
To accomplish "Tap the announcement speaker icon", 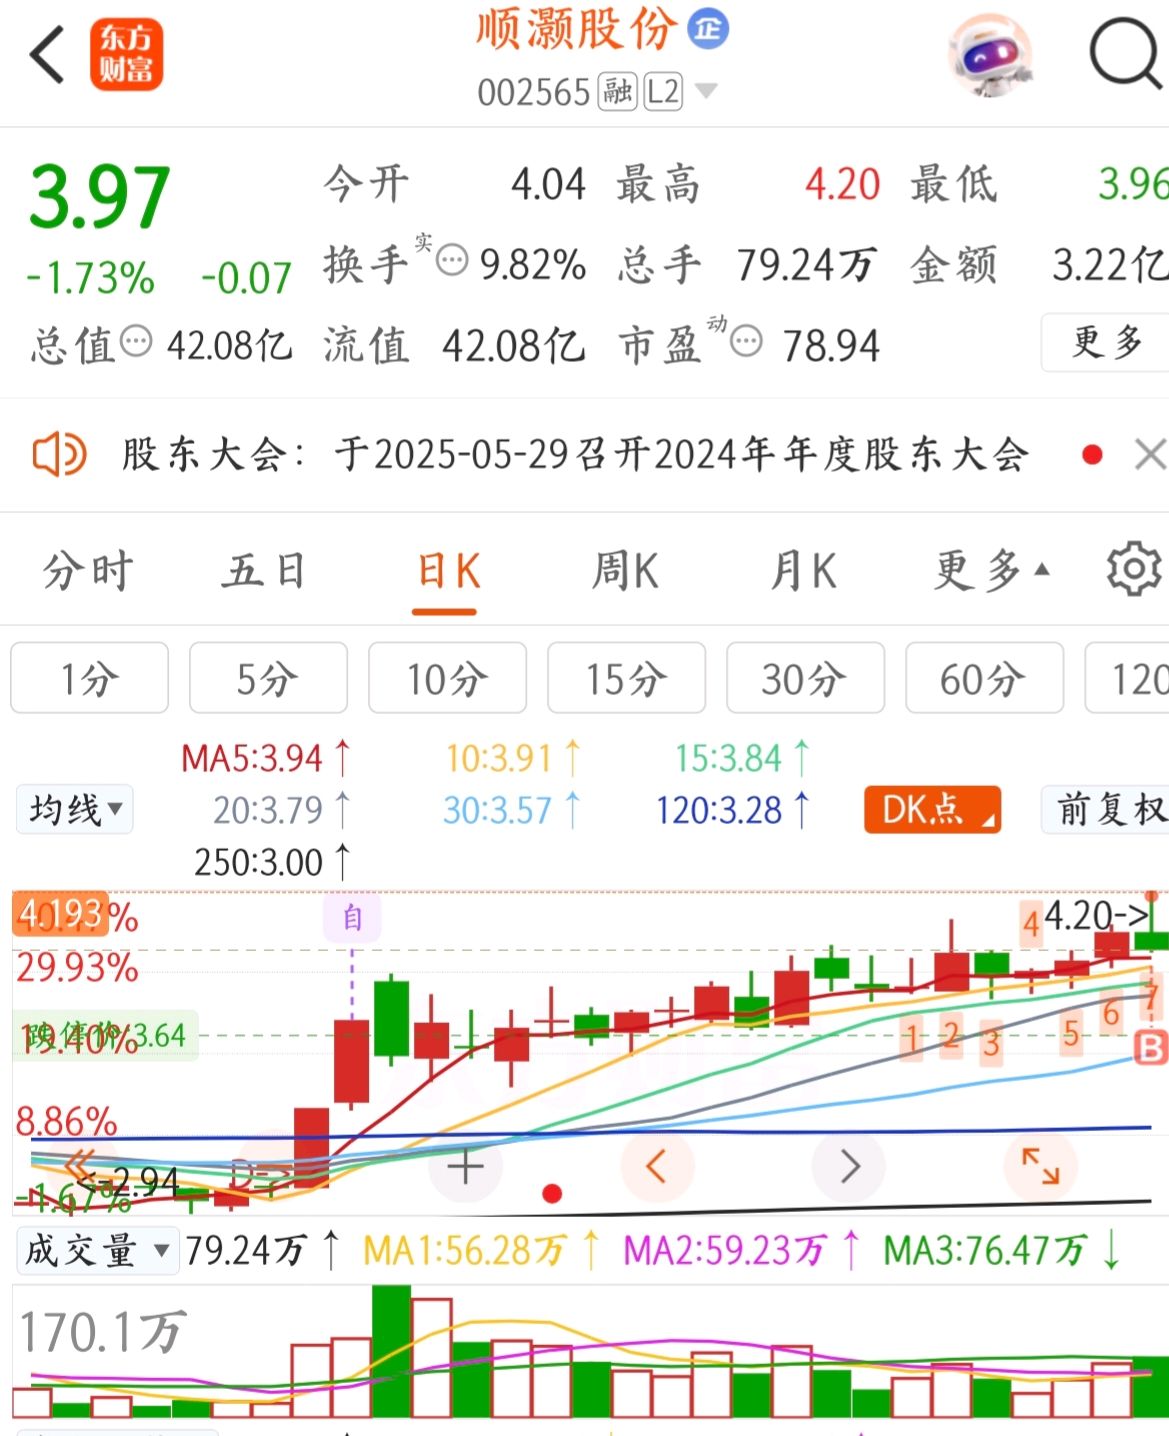I will (59, 455).
